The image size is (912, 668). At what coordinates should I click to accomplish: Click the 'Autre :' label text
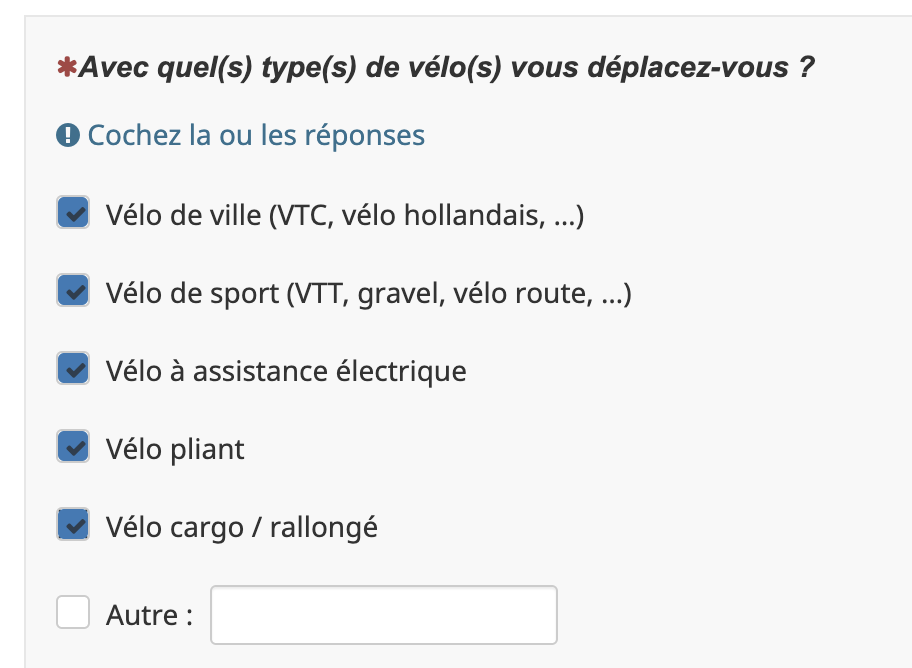[x=149, y=614]
